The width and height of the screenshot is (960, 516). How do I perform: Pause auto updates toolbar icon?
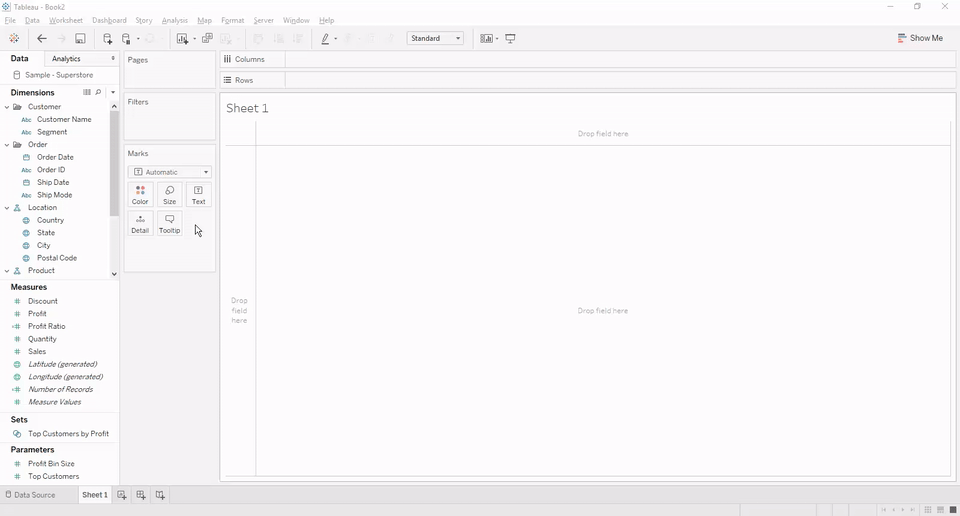(x=126, y=39)
